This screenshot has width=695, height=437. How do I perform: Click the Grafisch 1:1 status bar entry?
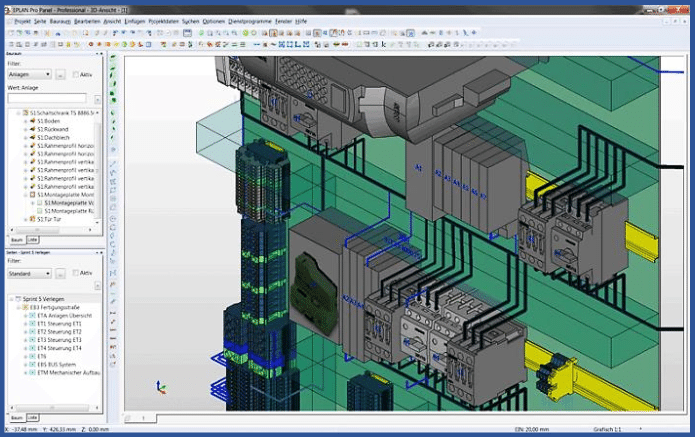pos(607,429)
